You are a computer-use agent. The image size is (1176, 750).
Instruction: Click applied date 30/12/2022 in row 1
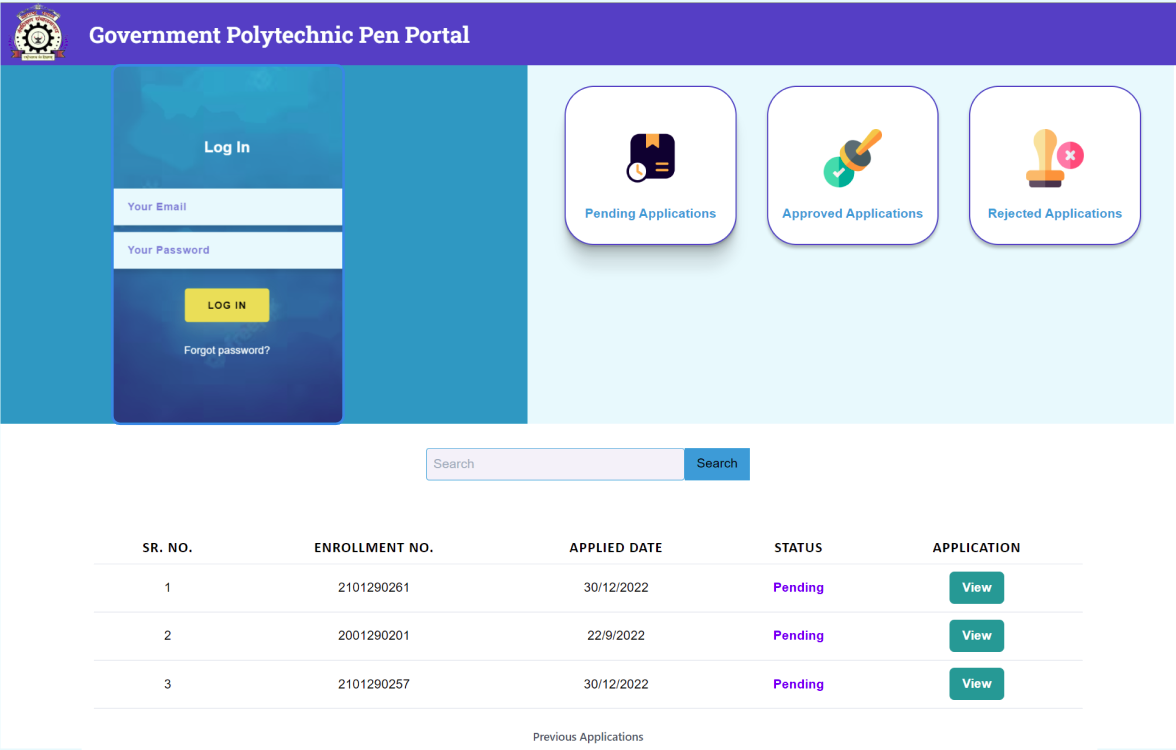pos(616,588)
